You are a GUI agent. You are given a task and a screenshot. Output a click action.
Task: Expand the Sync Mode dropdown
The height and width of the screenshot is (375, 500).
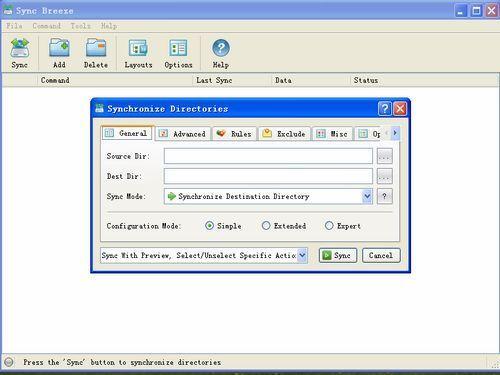tap(367, 196)
